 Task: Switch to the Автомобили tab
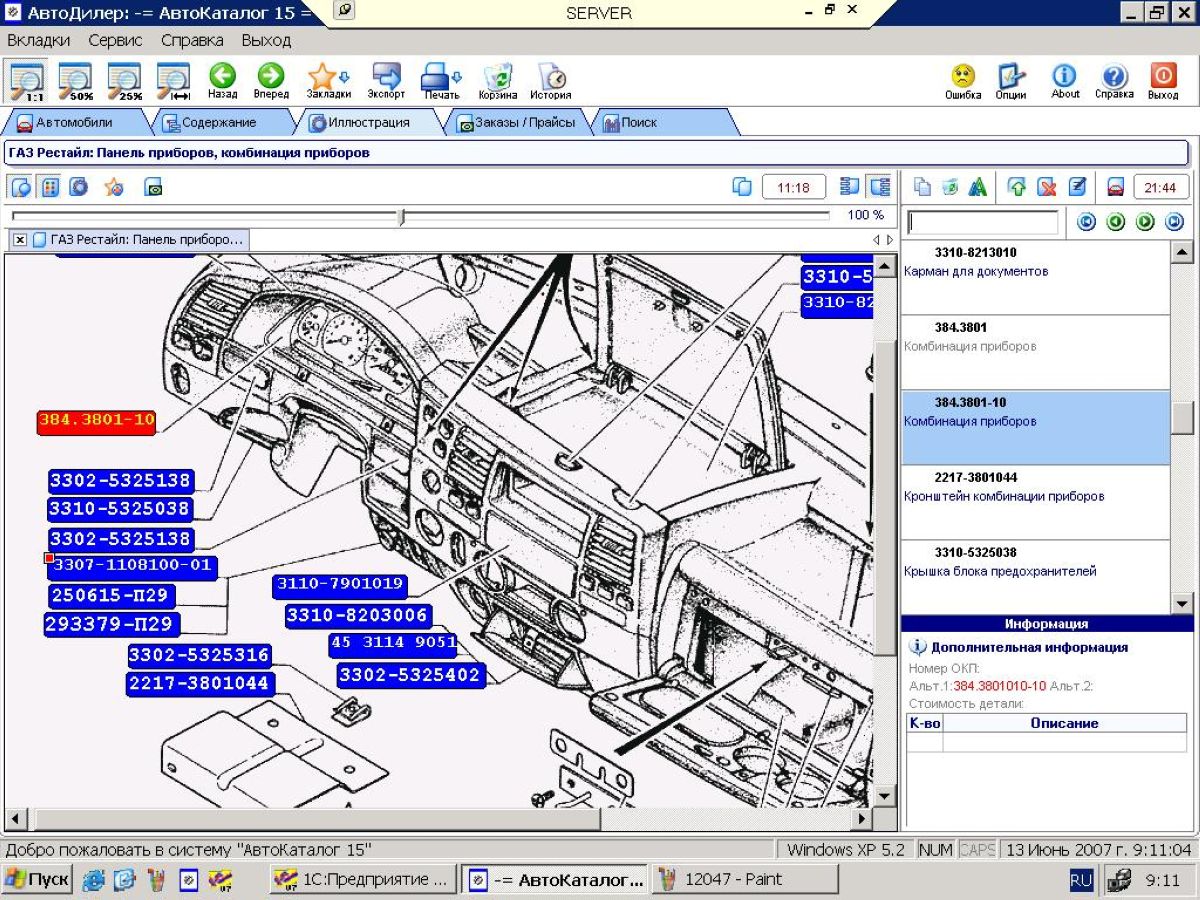click(x=75, y=122)
